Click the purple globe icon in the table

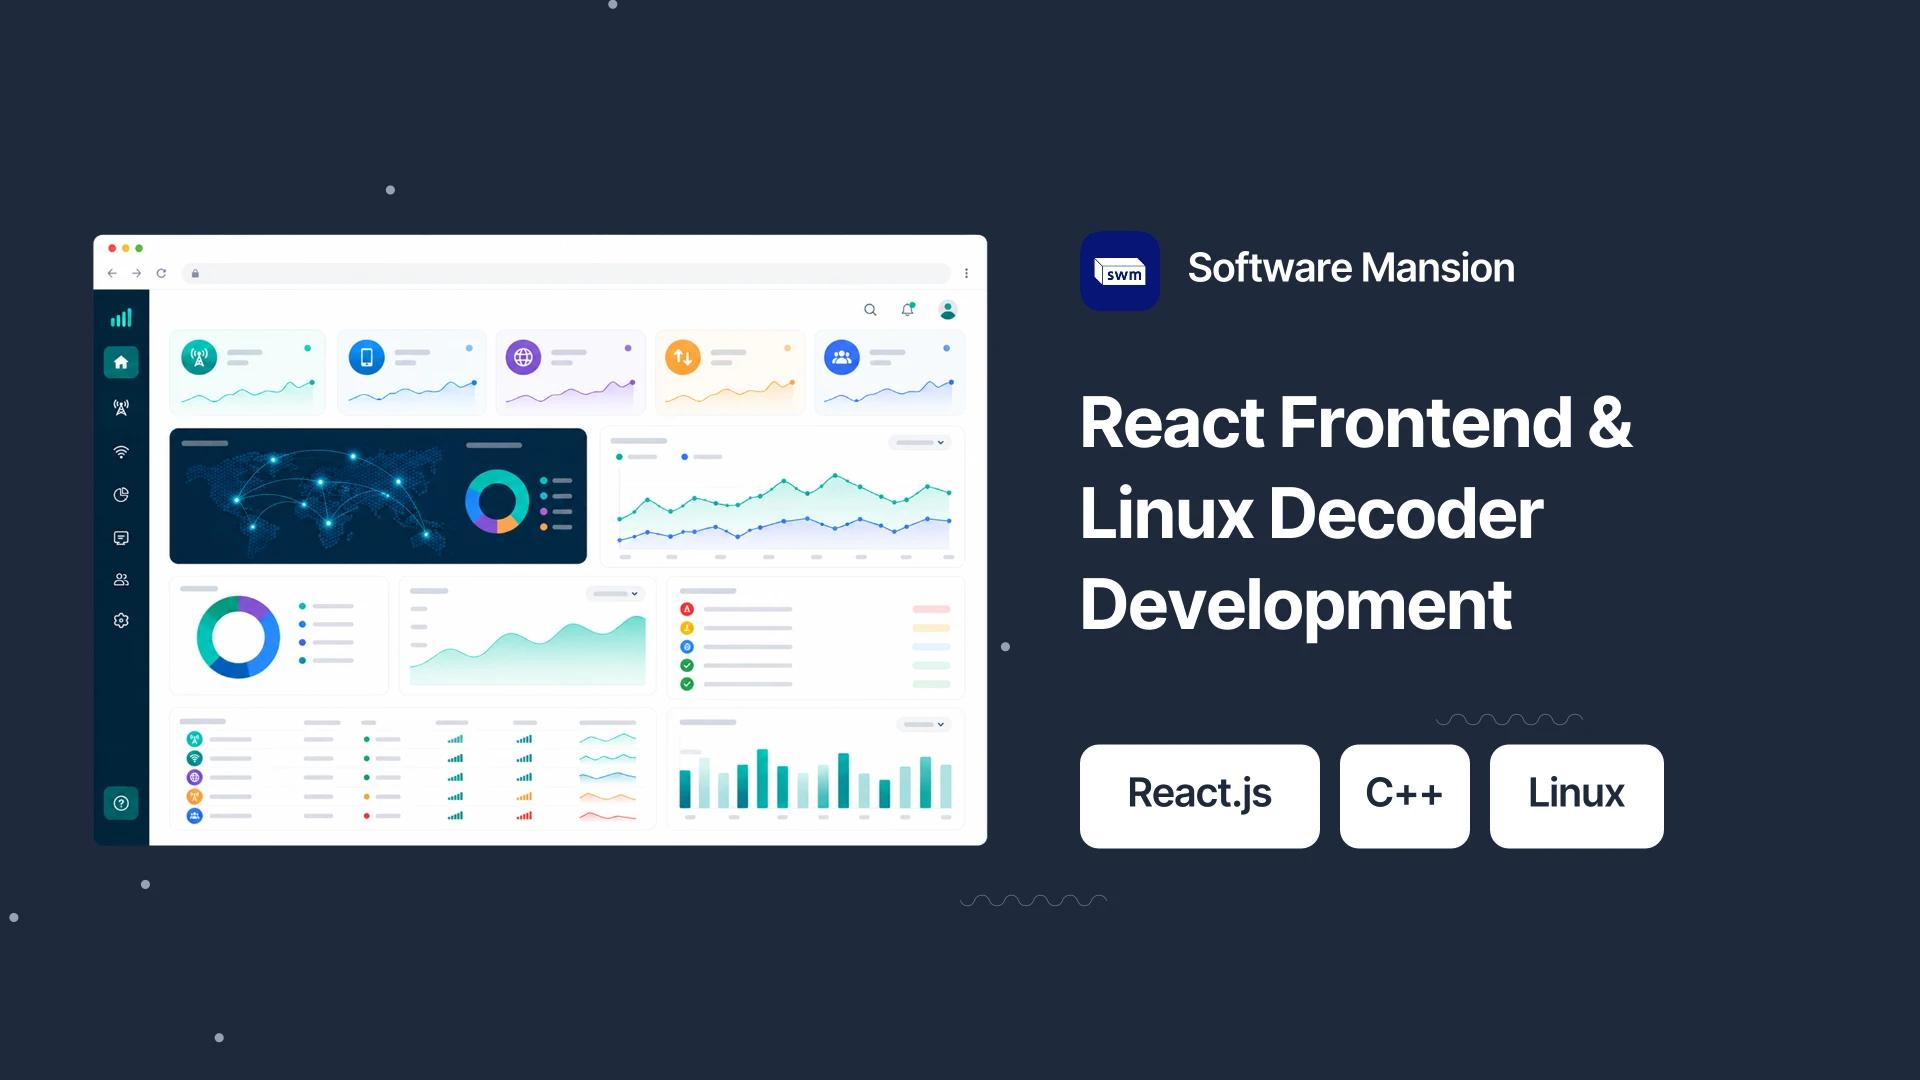[x=195, y=777]
